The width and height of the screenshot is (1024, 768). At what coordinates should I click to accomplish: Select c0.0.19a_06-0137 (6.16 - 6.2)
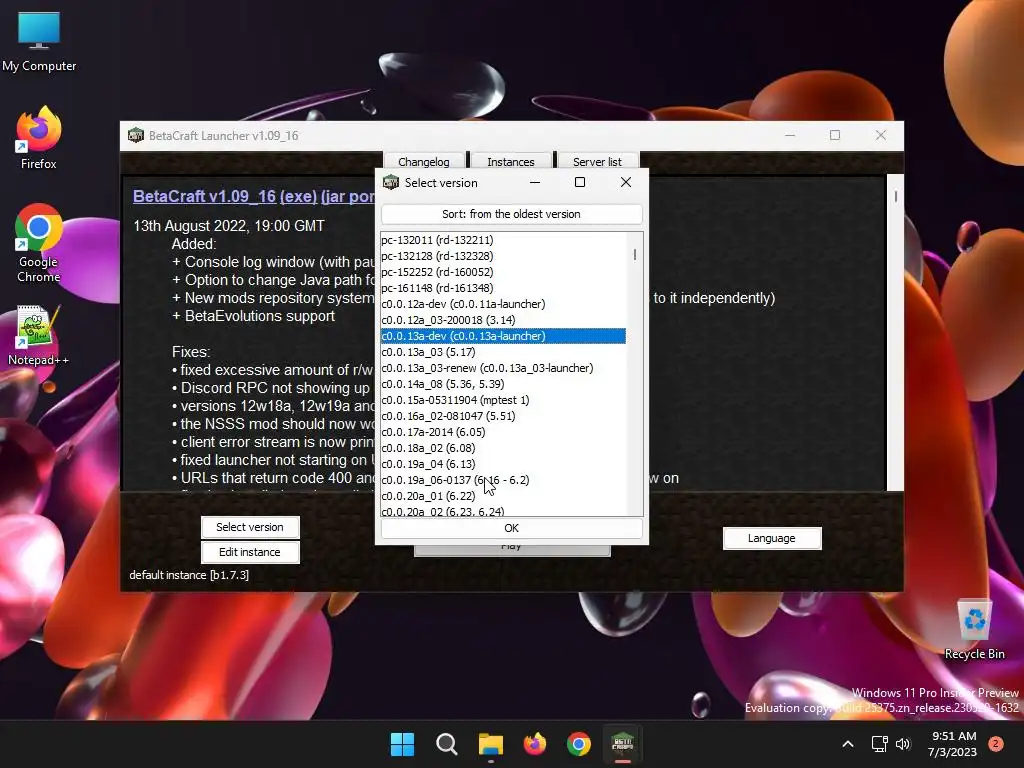tap(504, 480)
